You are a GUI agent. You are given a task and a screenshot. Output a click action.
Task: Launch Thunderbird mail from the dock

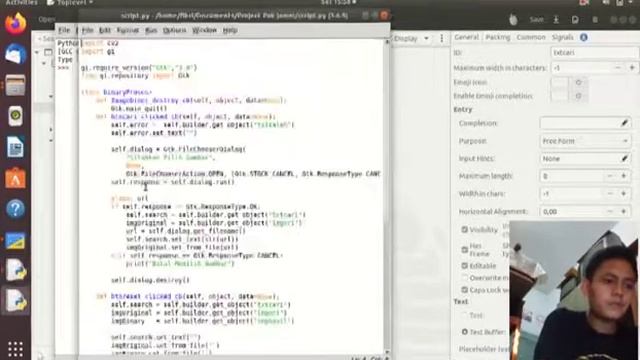pyautogui.click(x=15, y=54)
